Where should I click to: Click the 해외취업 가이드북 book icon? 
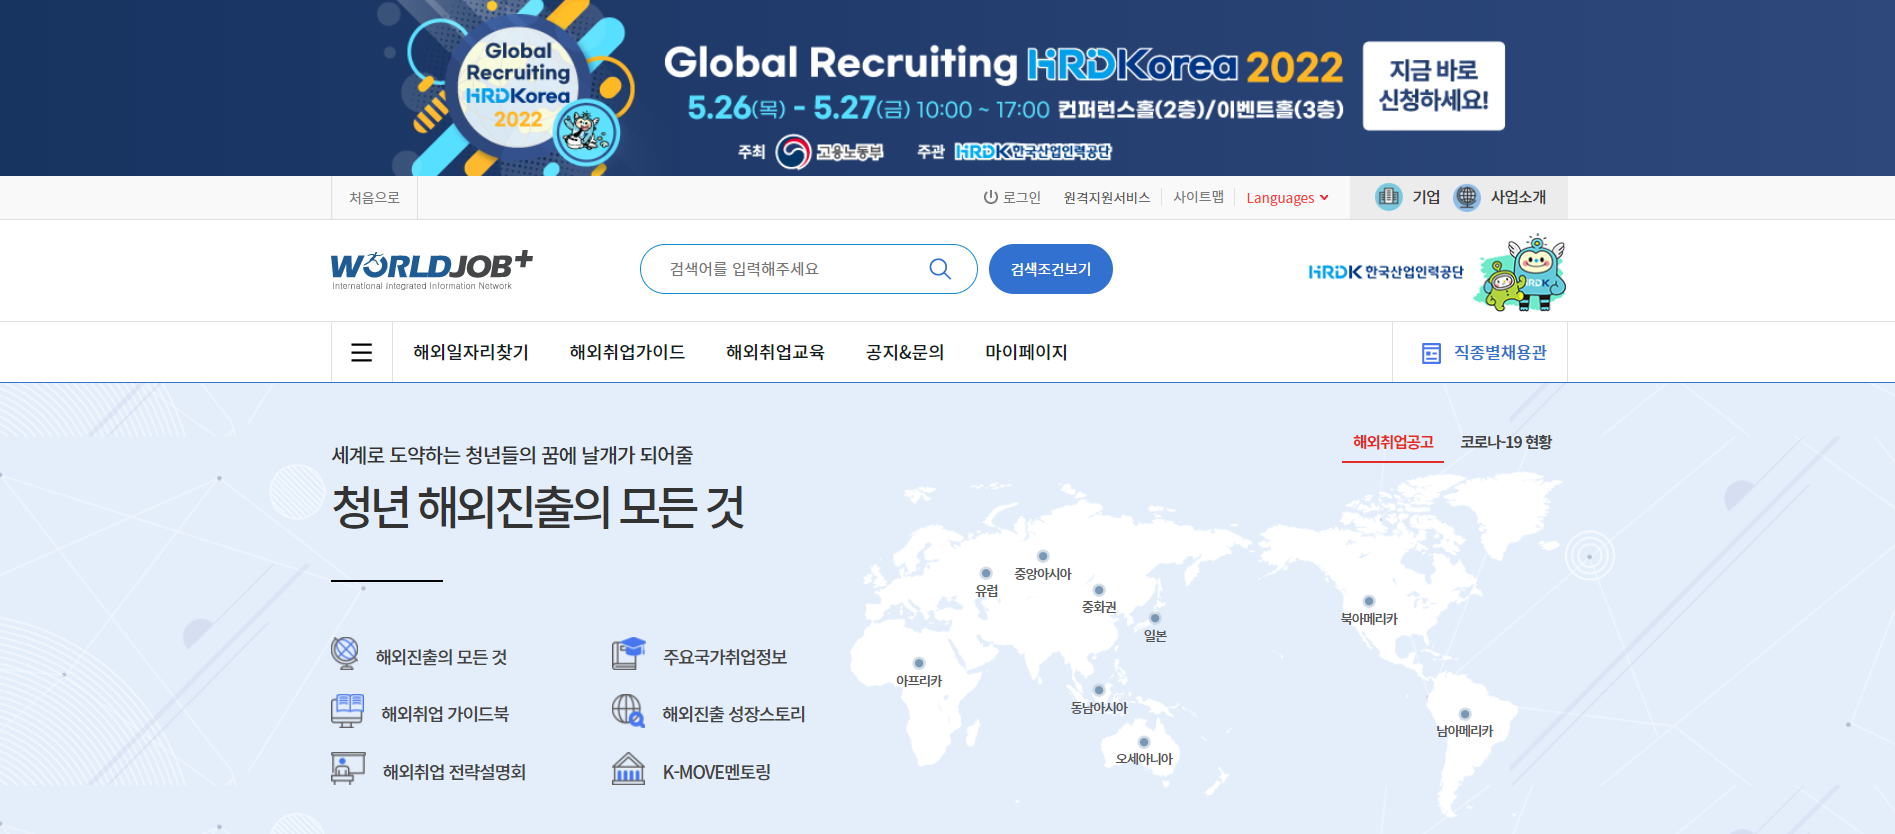[347, 711]
